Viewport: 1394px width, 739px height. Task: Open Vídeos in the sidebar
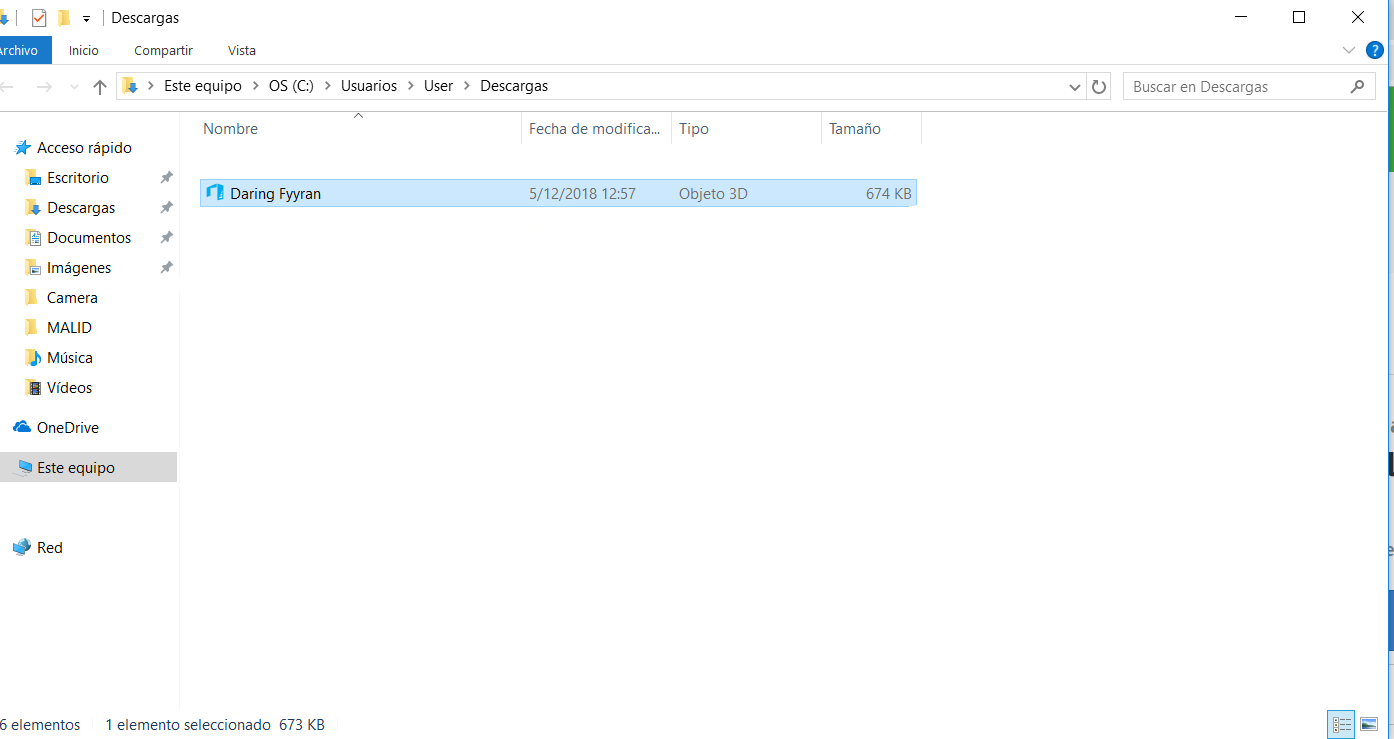point(69,388)
